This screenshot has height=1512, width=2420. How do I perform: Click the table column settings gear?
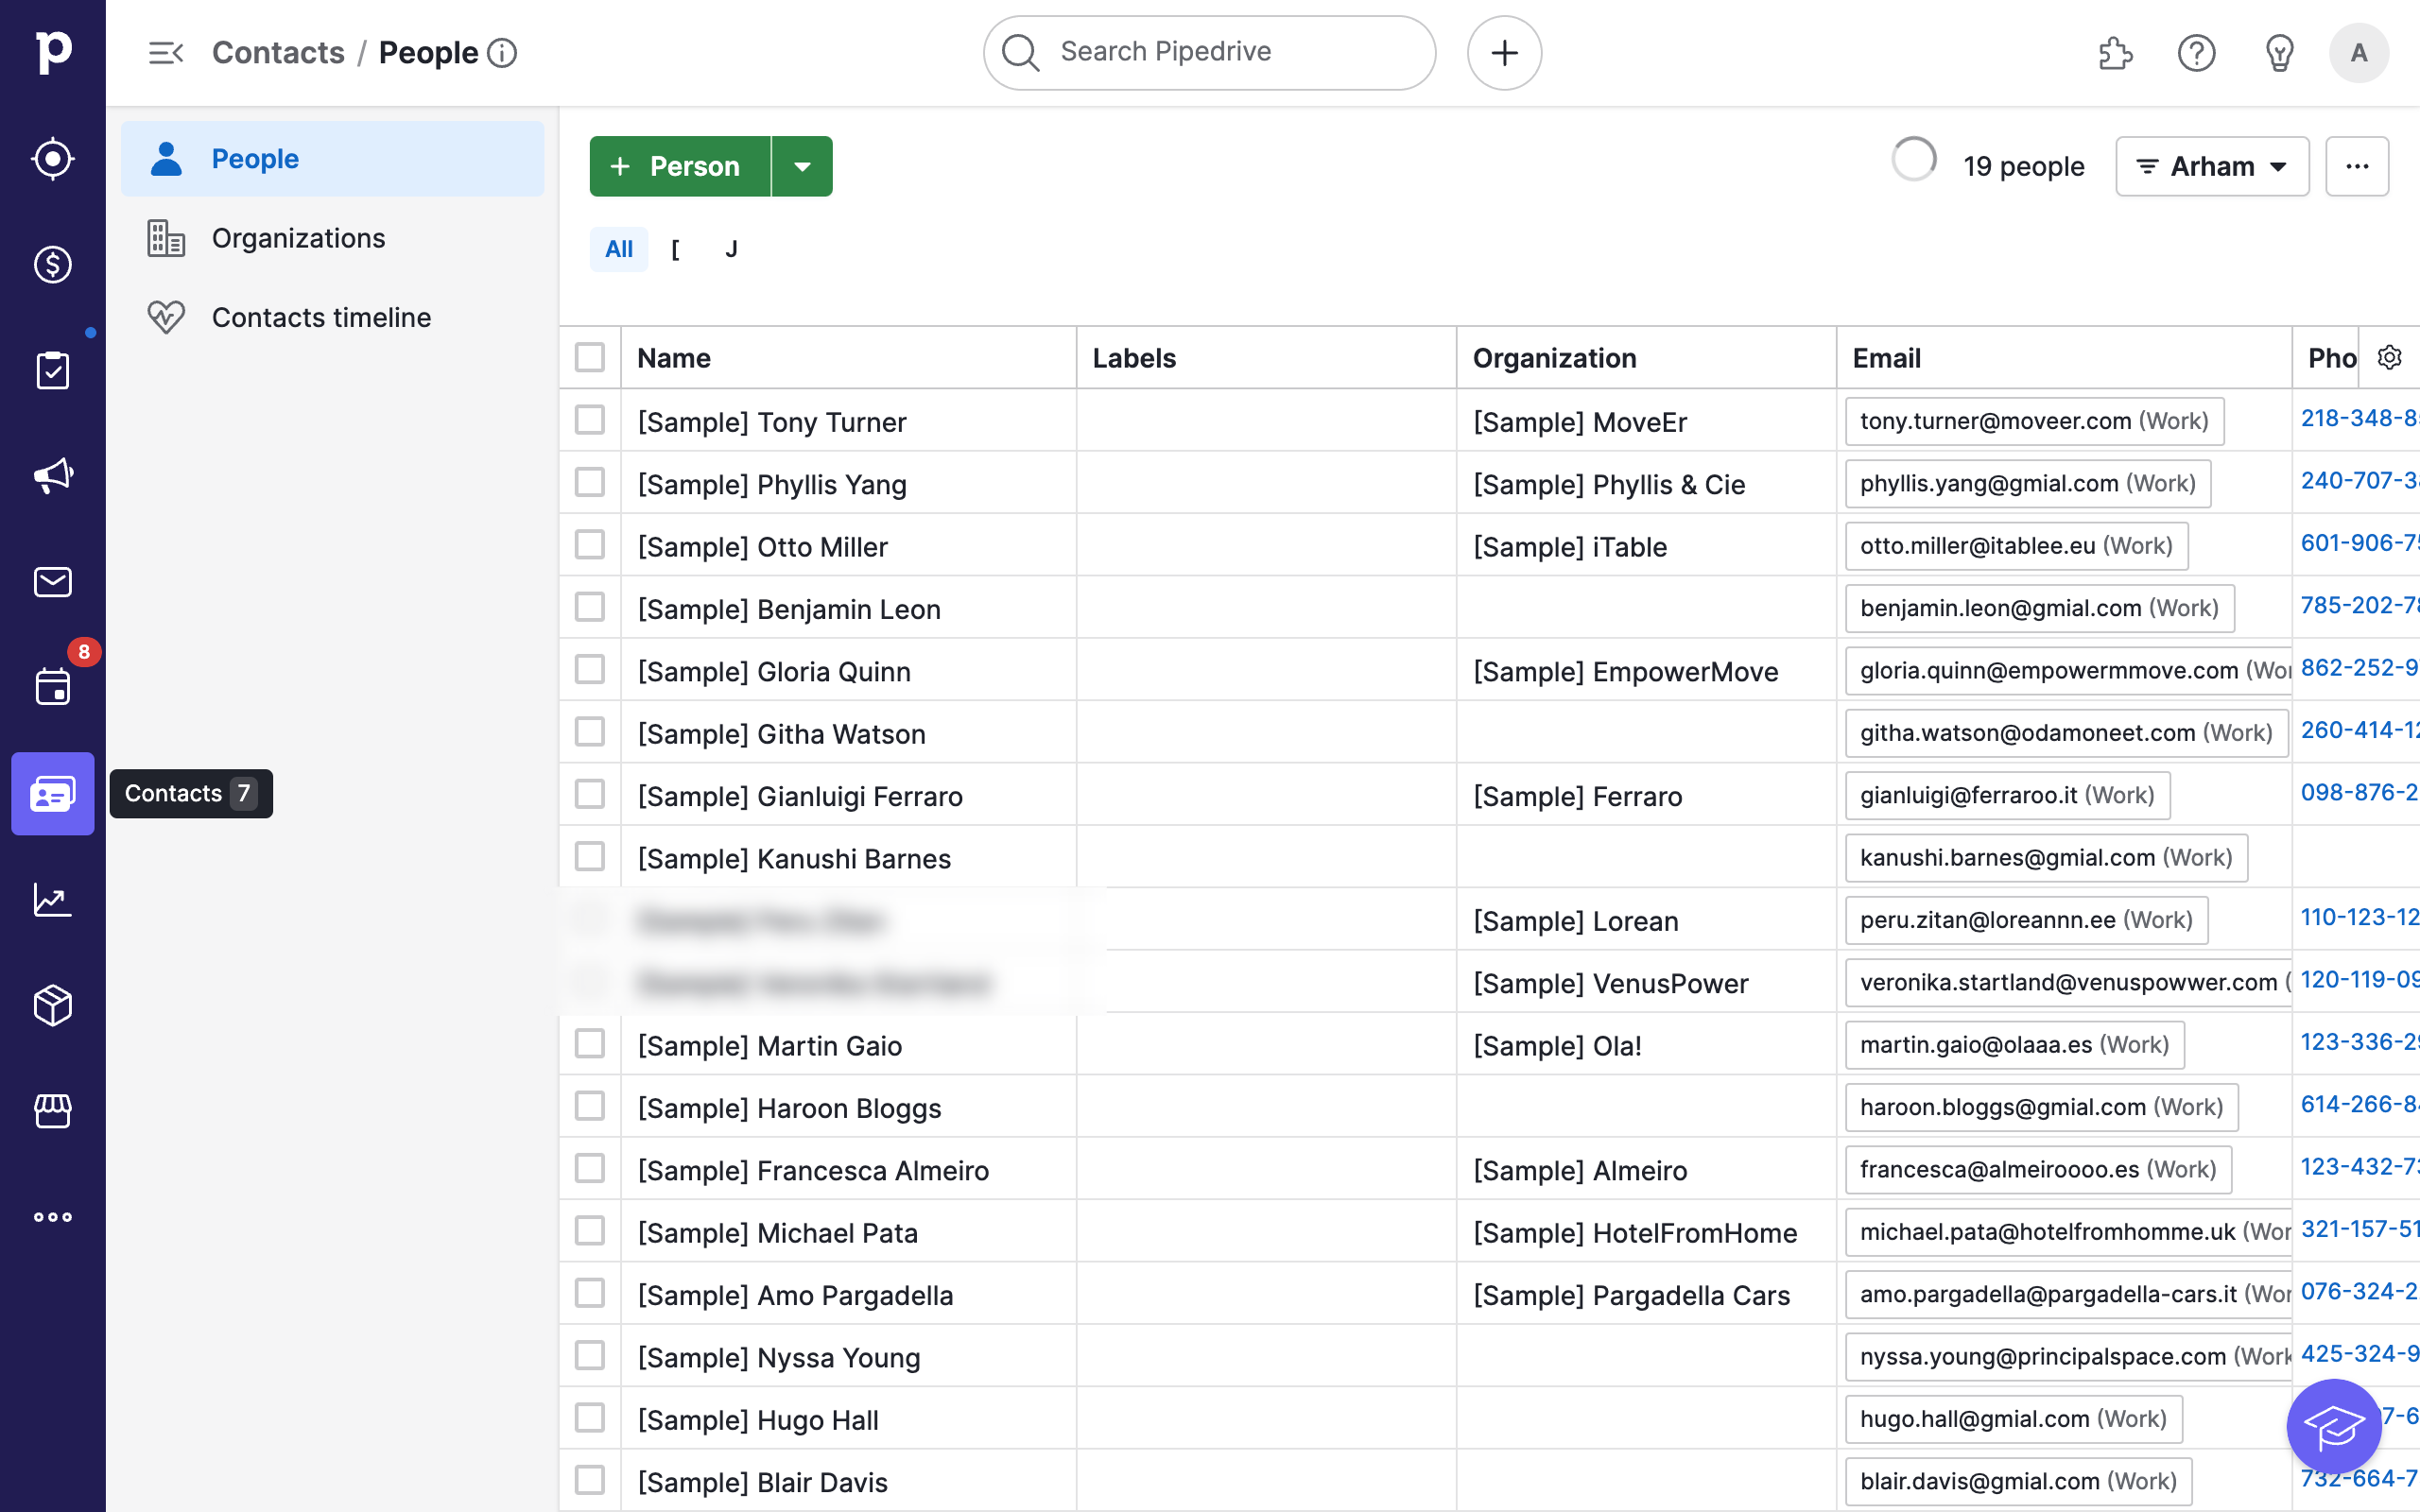click(2389, 358)
